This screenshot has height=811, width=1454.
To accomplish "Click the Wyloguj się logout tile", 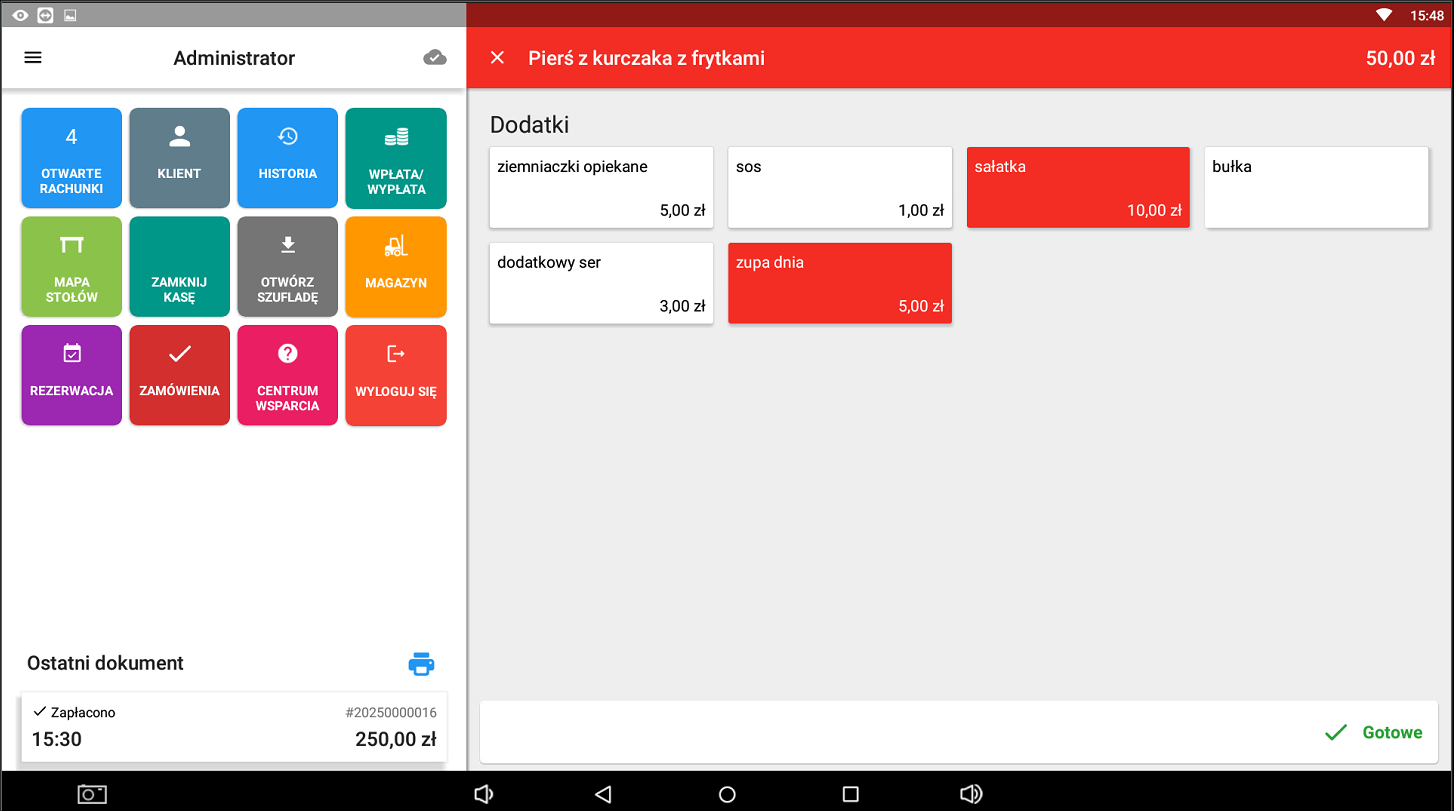I will [x=396, y=375].
